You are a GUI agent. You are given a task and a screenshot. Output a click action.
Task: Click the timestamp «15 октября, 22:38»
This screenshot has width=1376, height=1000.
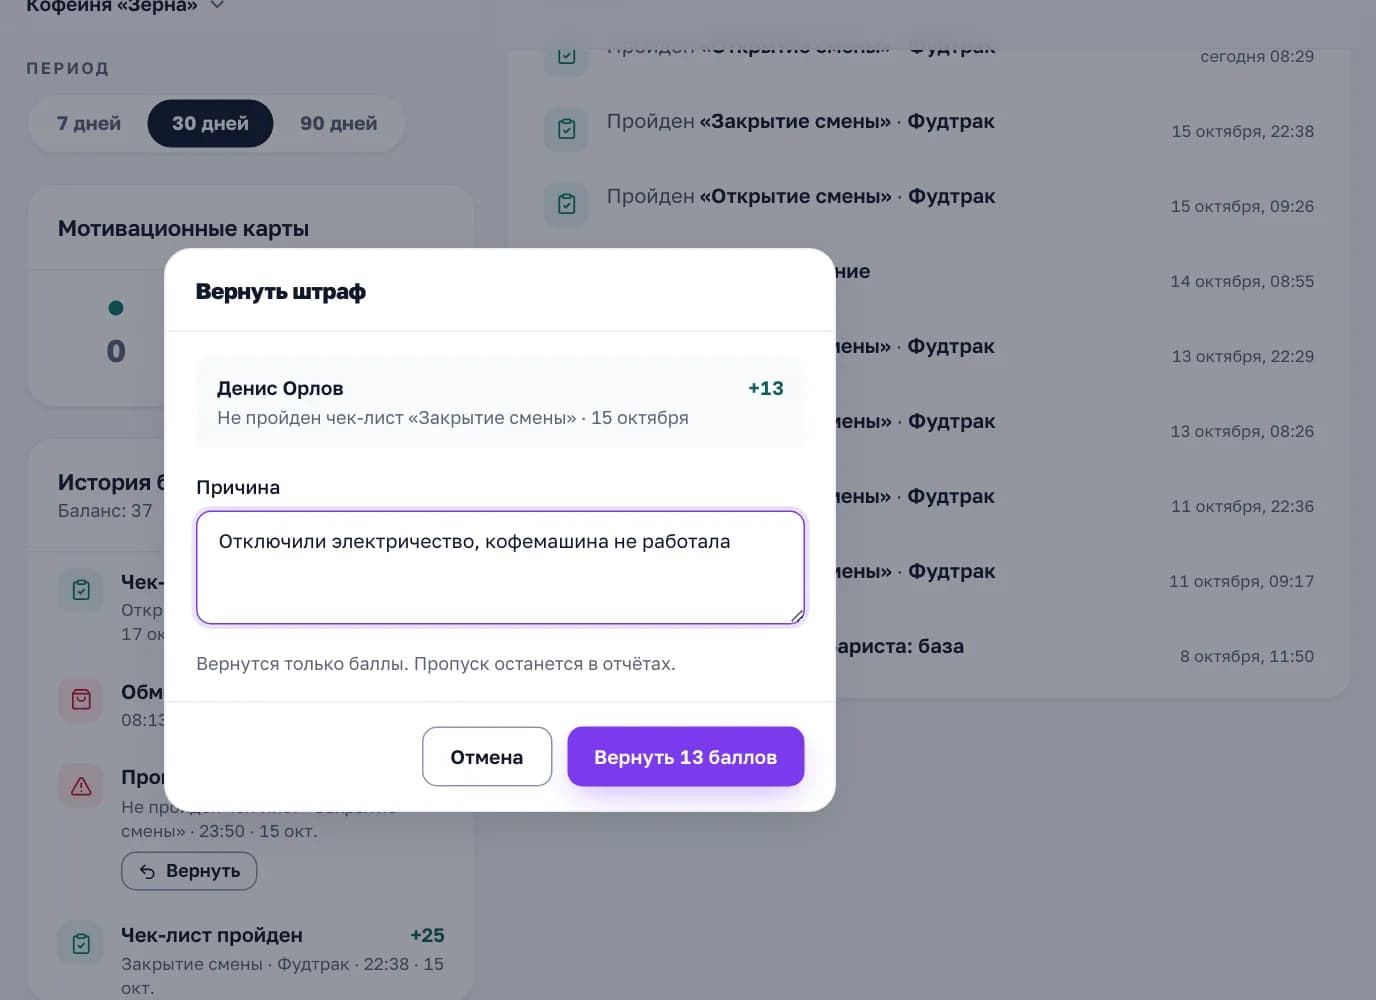pyautogui.click(x=1243, y=132)
